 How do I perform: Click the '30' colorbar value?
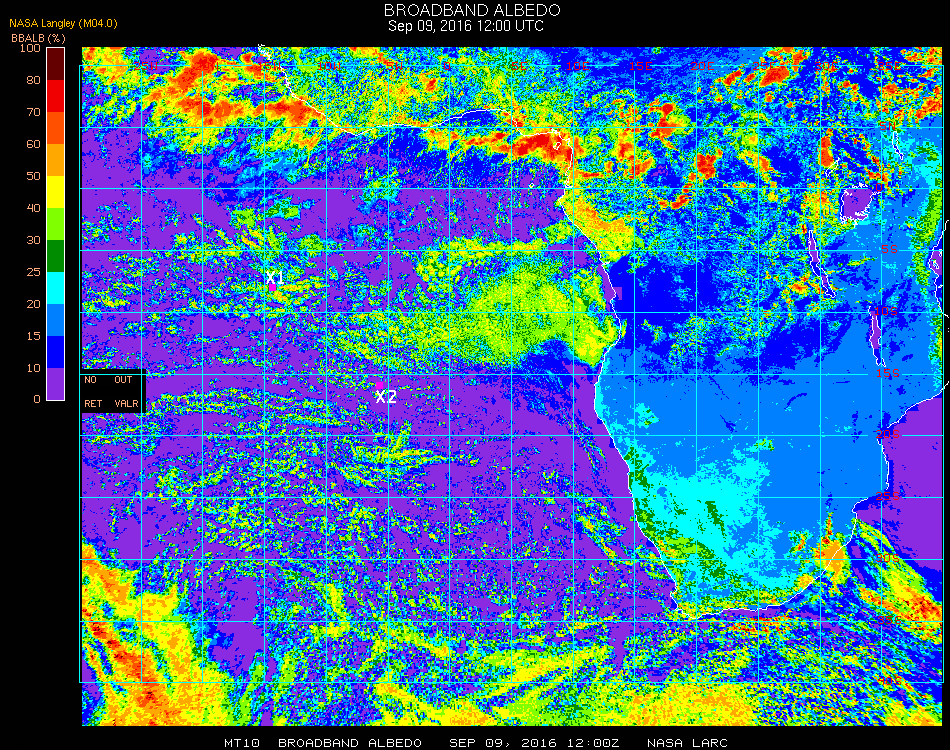point(33,241)
